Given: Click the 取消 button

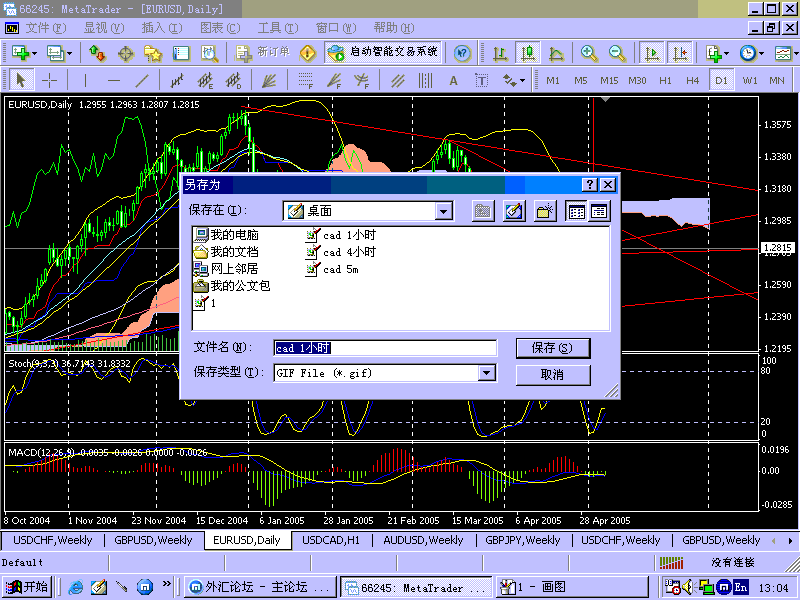Looking at the screenshot, I should click(552, 374).
